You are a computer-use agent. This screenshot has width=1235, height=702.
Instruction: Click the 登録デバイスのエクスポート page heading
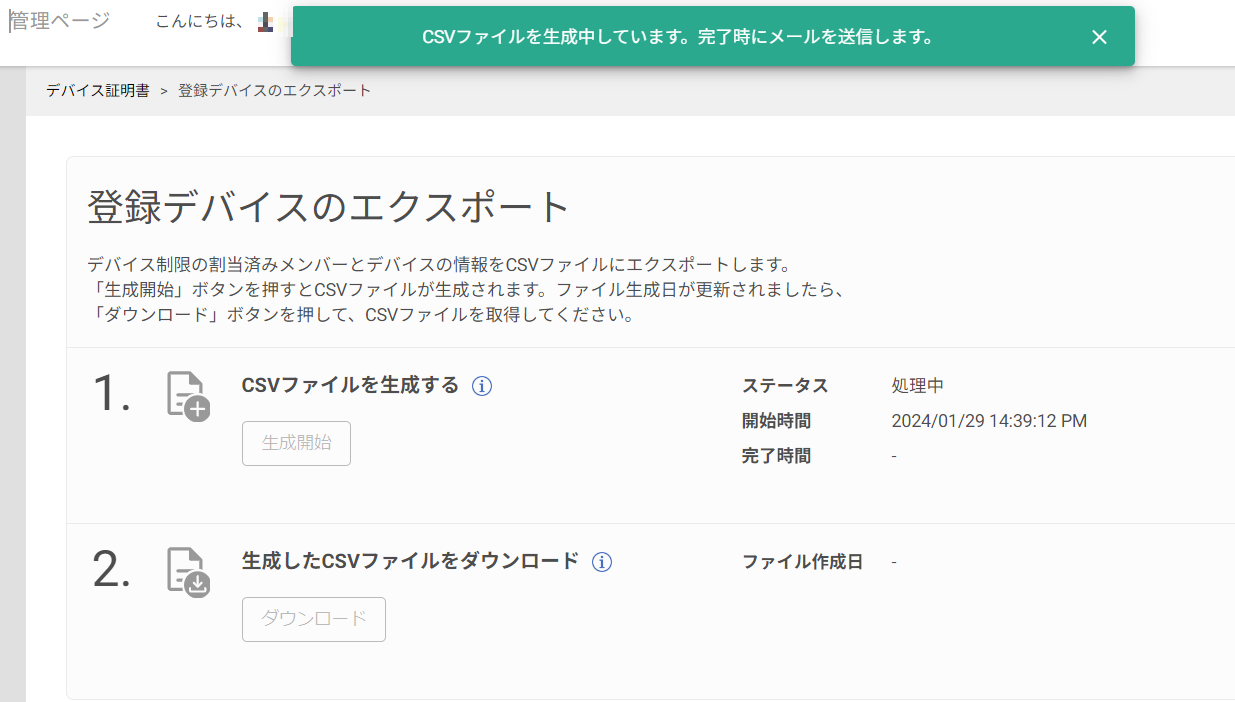point(329,208)
